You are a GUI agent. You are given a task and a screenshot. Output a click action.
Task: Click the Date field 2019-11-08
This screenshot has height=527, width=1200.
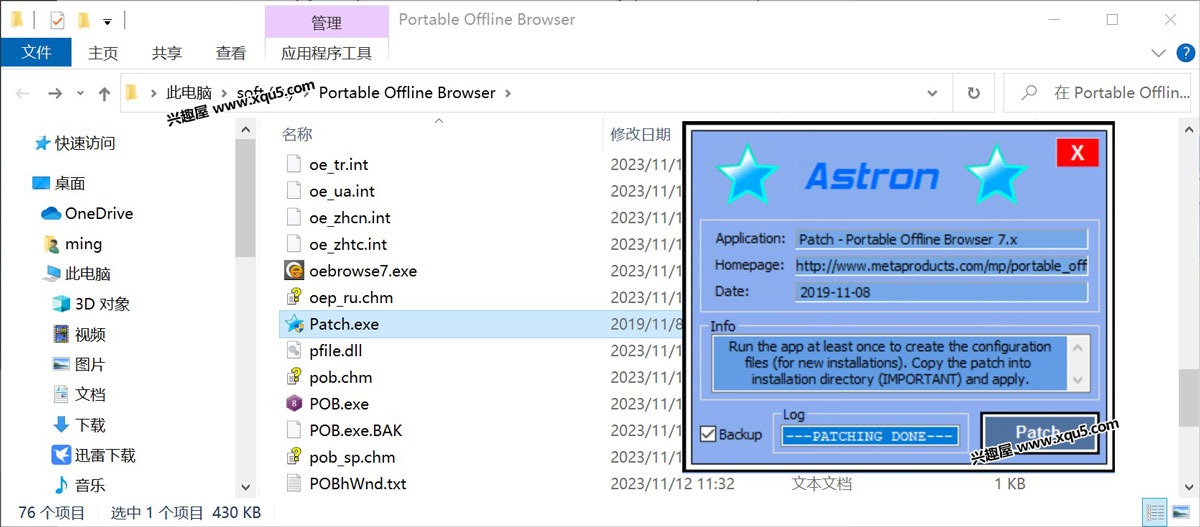coord(941,292)
